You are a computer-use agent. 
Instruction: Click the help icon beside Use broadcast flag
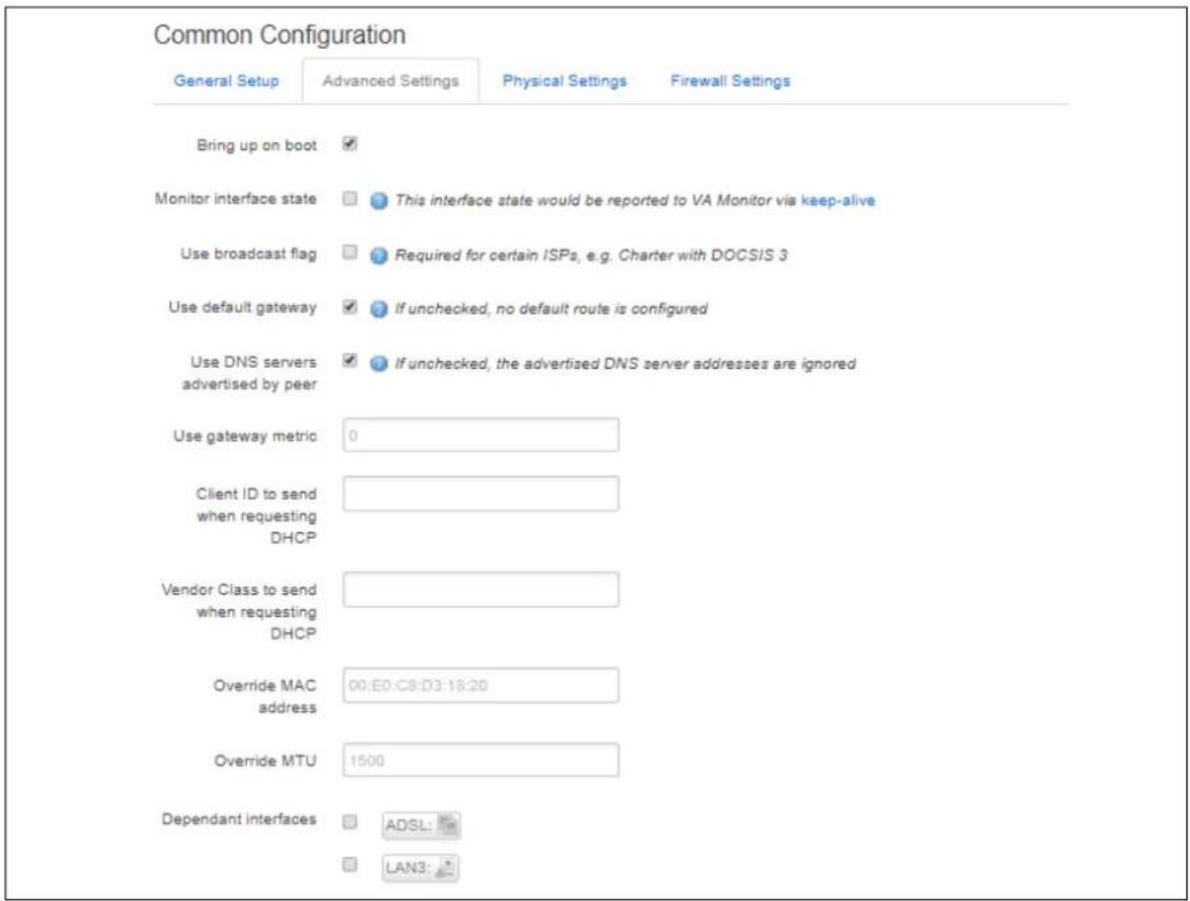379,256
